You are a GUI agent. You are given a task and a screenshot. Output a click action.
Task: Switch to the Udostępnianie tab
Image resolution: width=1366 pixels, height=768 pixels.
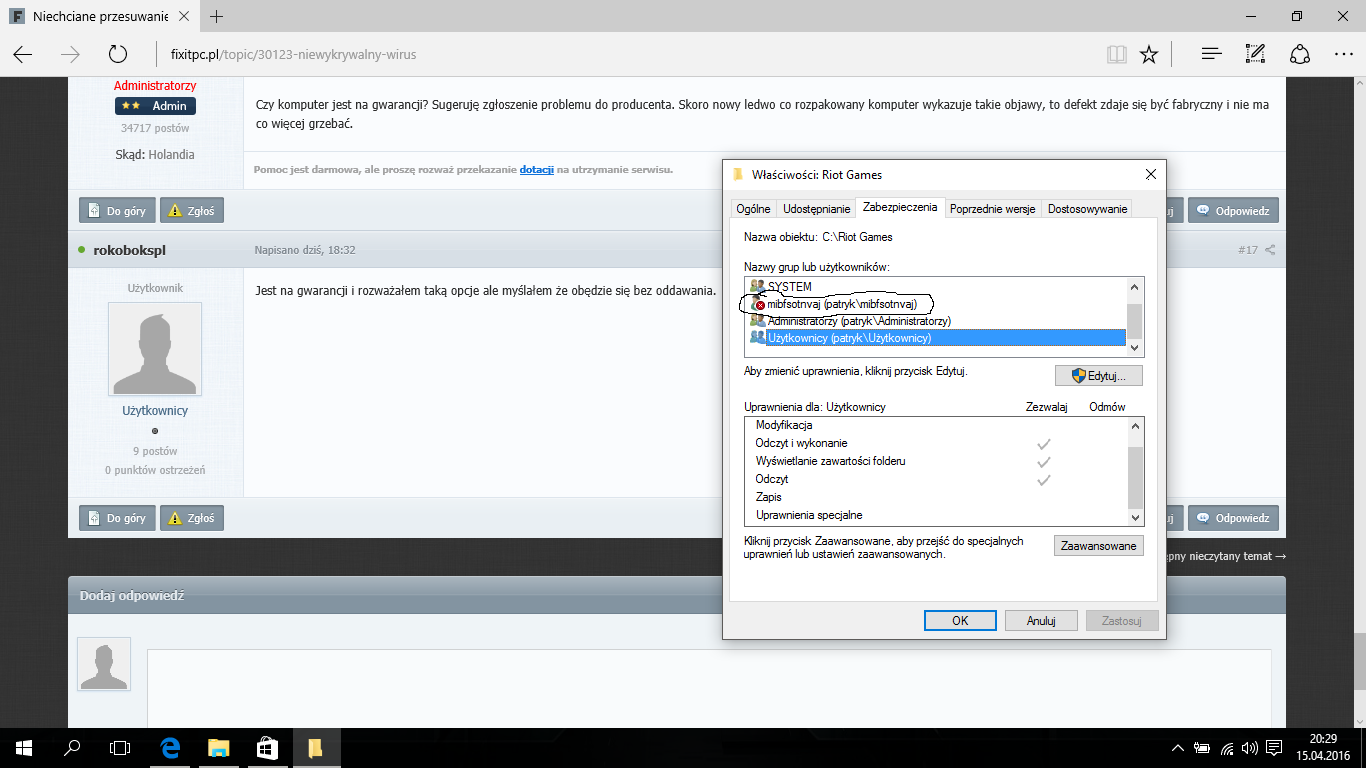815,209
